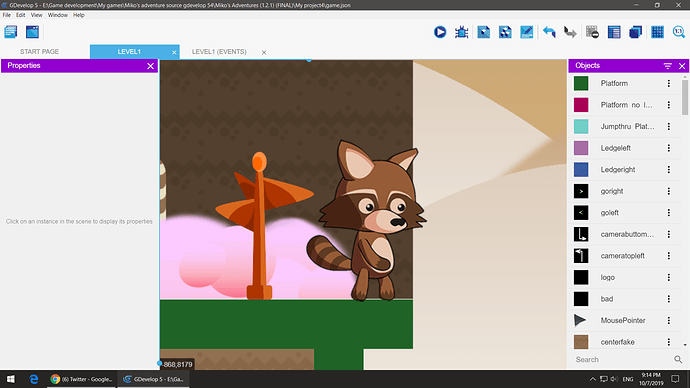Open the Help menu

point(79,15)
